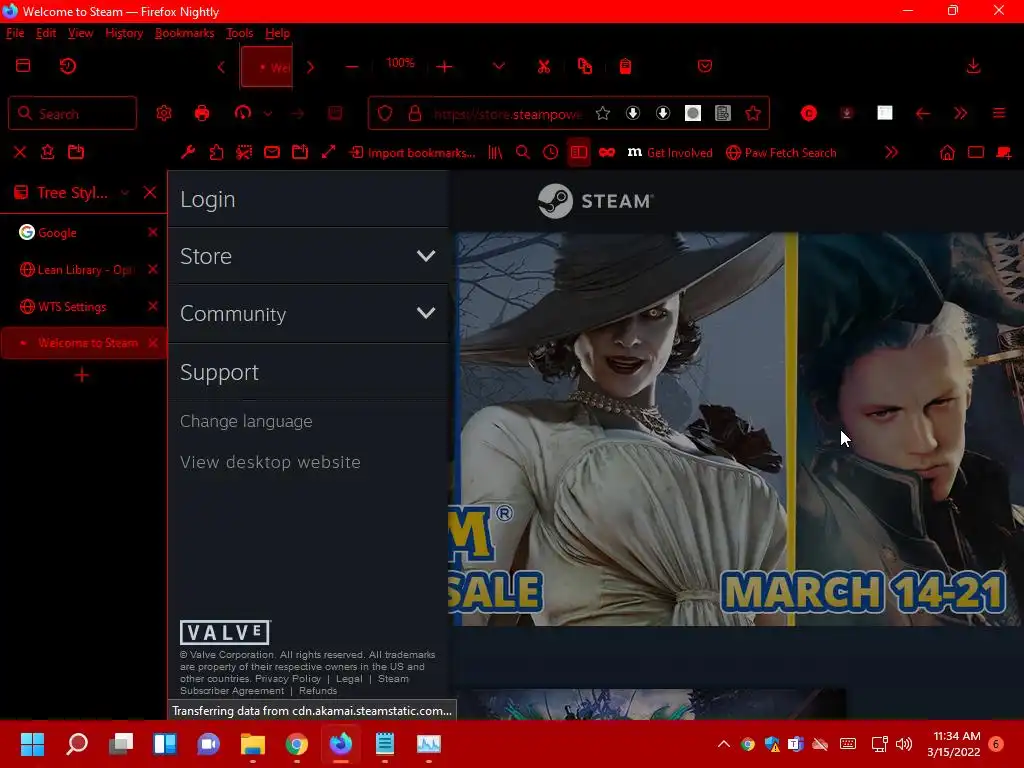Click the bookmarks toolbar magnifier icon
The height and width of the screenshot is (768, 1024).
(x=522, y=152)
